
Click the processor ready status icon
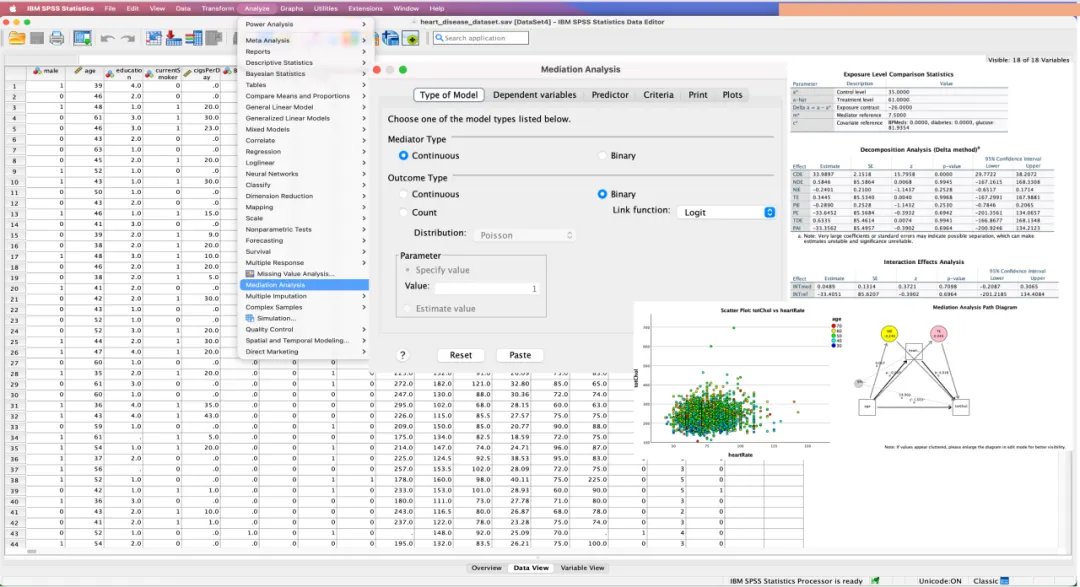(875, 581)
